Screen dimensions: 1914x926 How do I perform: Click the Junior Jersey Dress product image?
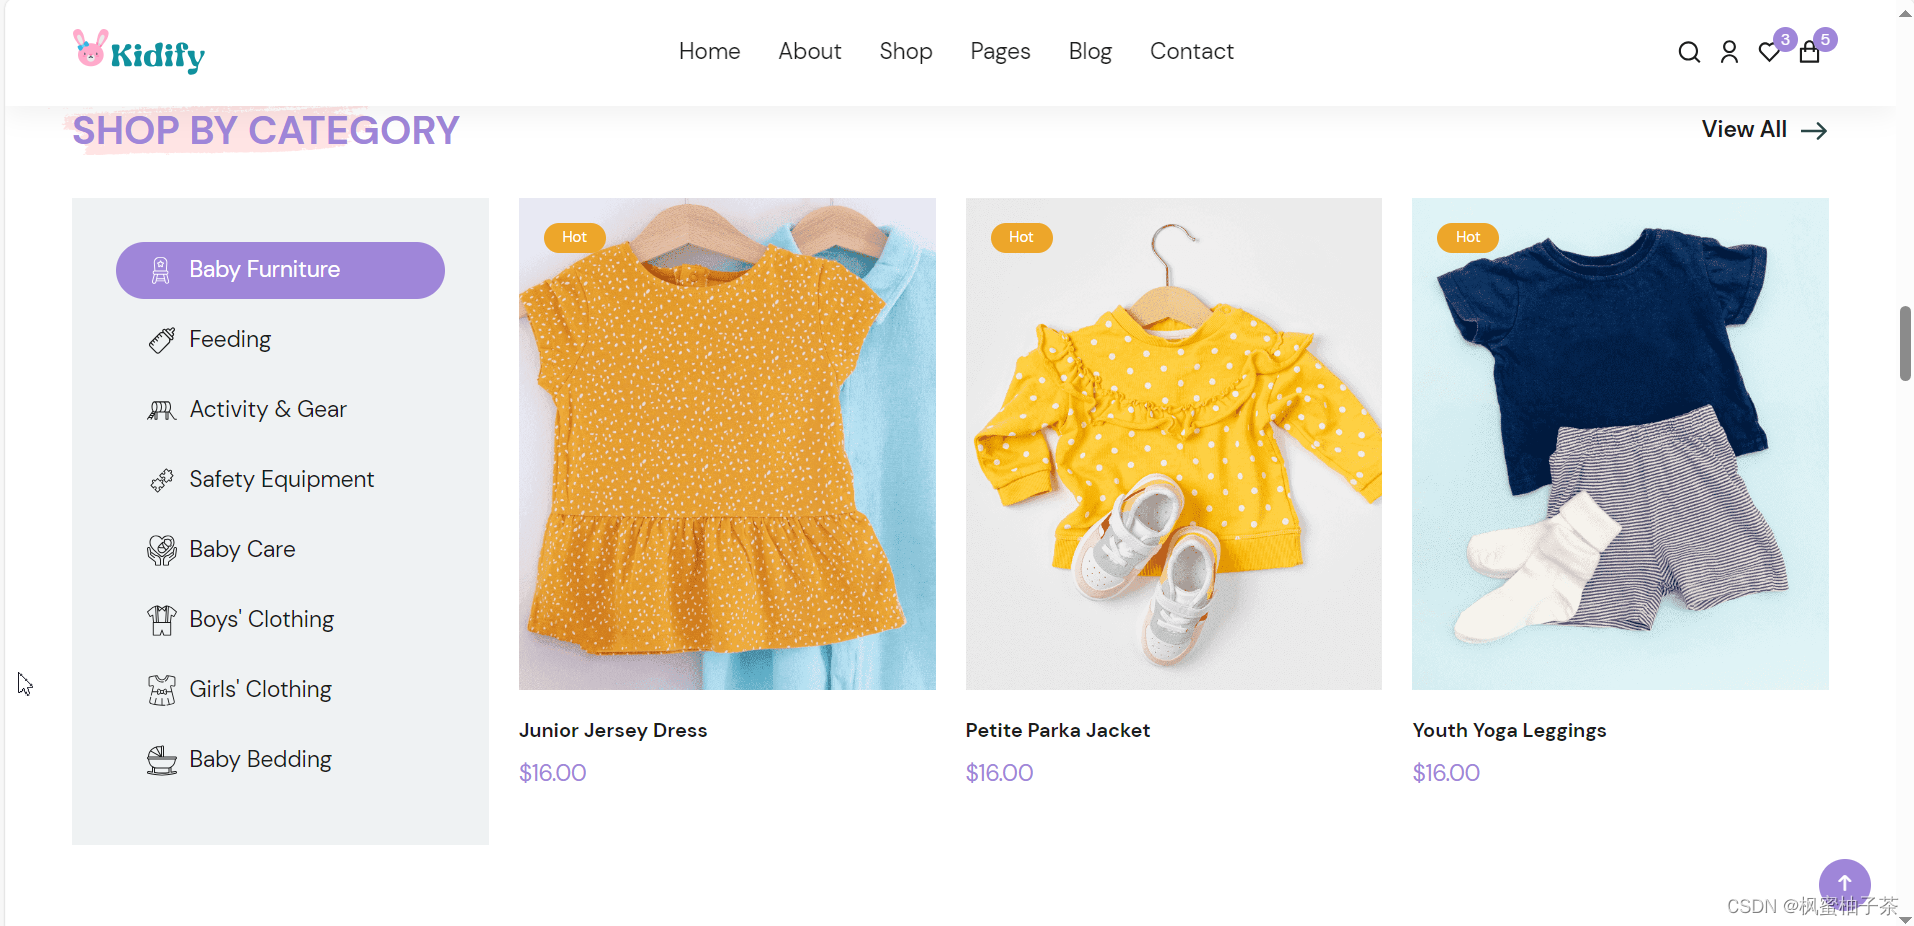coord(727,444)
